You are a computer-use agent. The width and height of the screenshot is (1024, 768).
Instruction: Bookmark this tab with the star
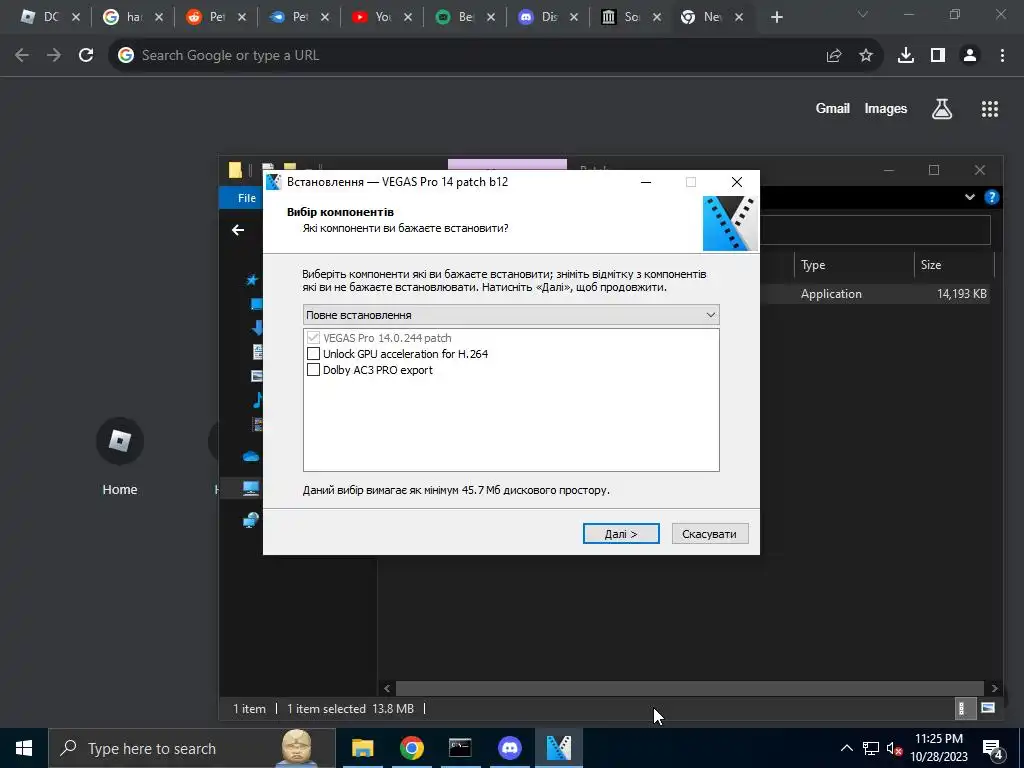click(866, 56)
